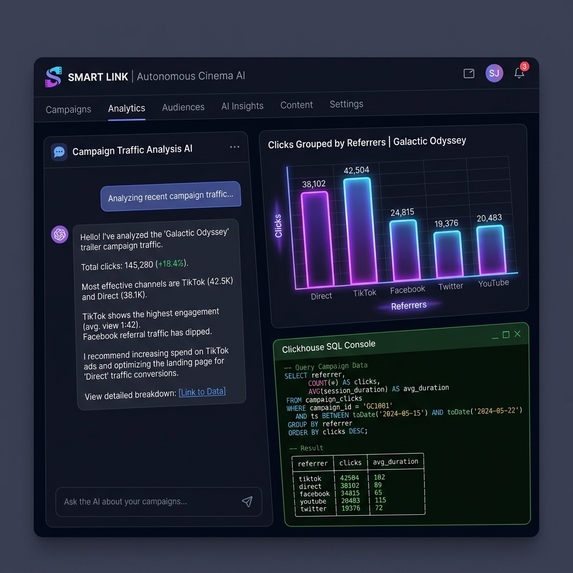Select the YouTube bar in chart
Viewport: 573px width, 573px height.
492,250
